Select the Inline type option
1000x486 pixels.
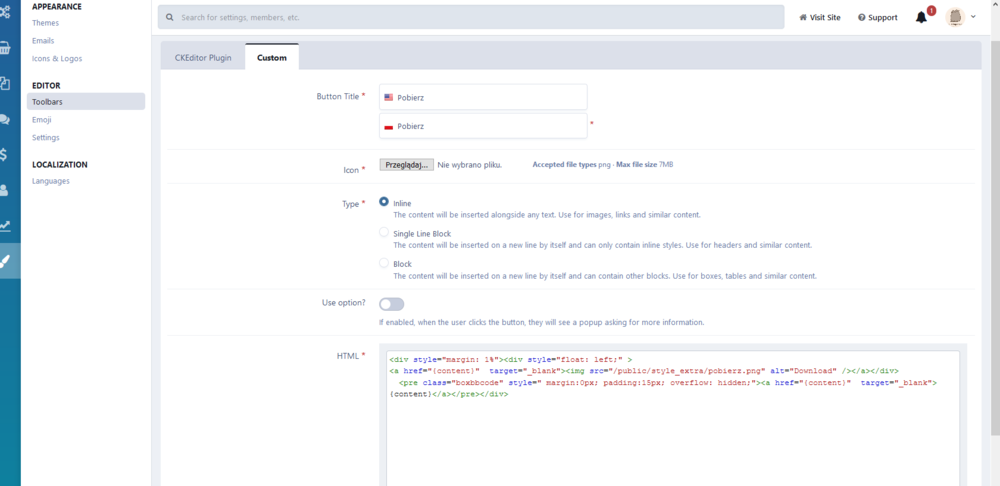point(384,202)
